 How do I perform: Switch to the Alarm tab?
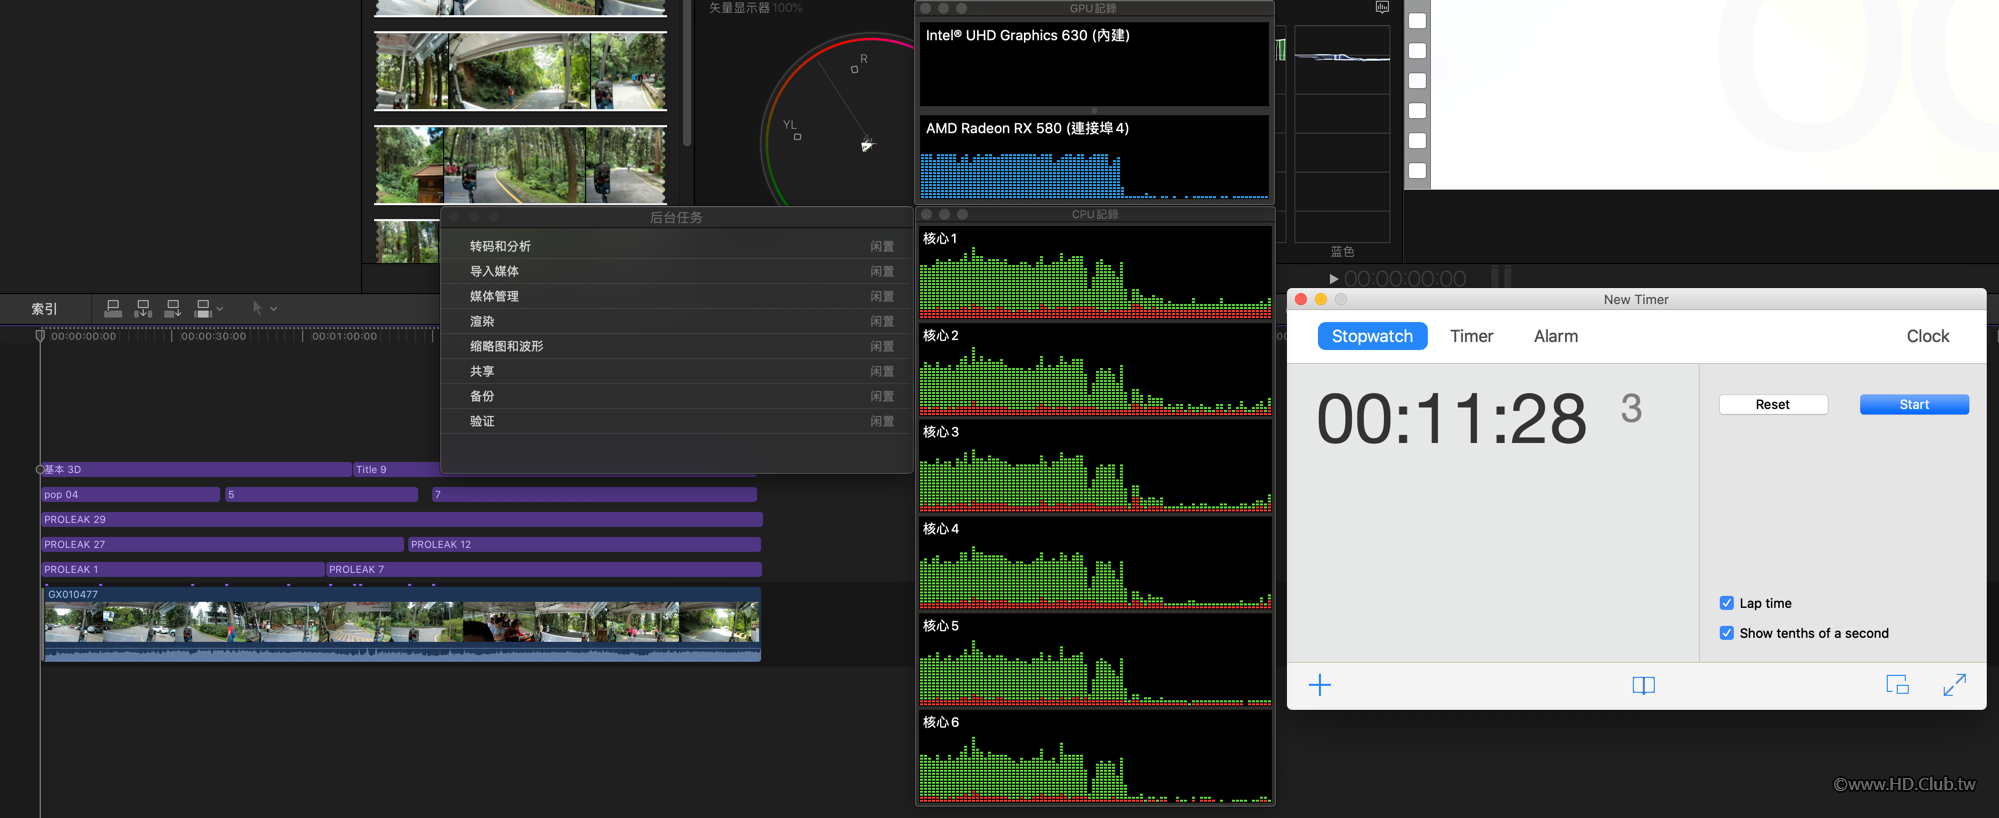(x=1555, y=337)
